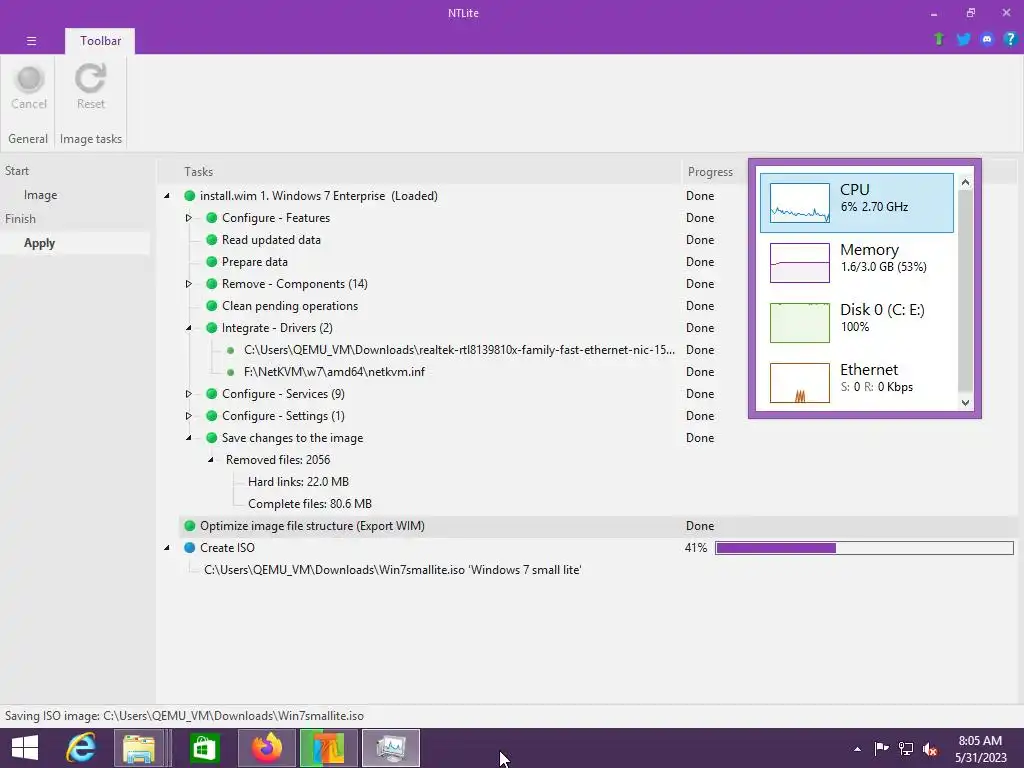
Task: Open the Discord link icon
Action: pos(986,39)
